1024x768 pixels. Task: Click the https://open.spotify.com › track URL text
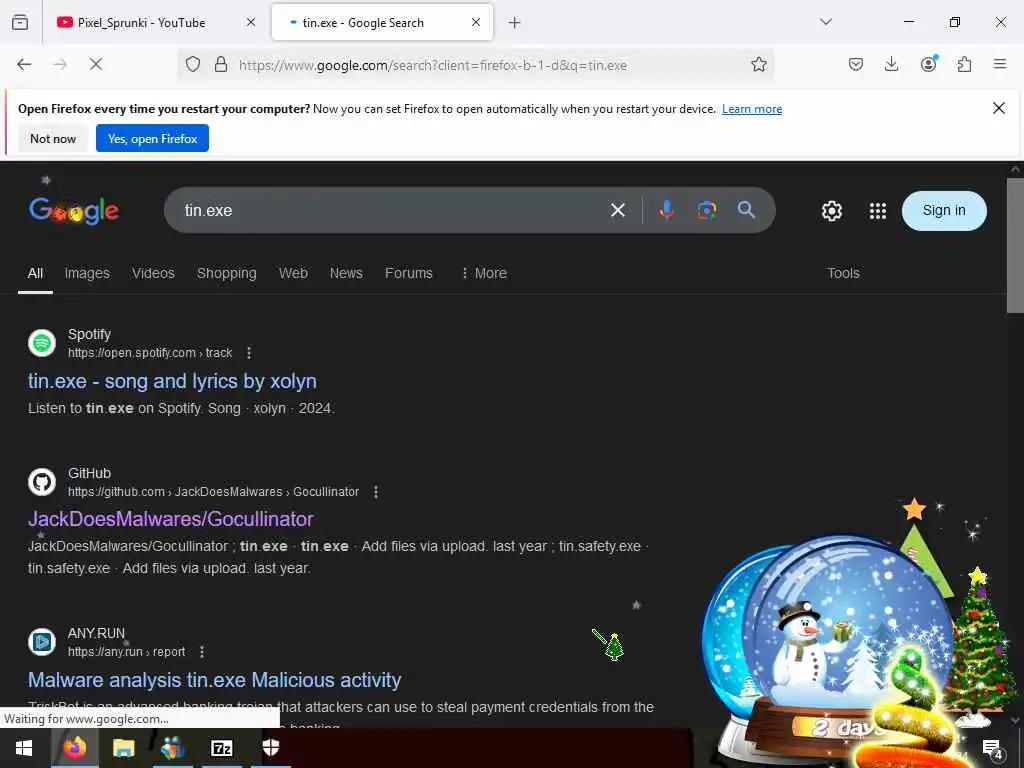pos(150,353)
